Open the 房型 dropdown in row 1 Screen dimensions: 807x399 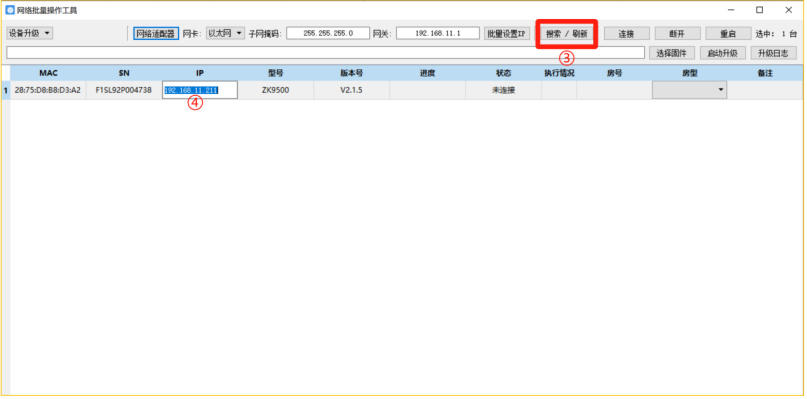(690, 90)
